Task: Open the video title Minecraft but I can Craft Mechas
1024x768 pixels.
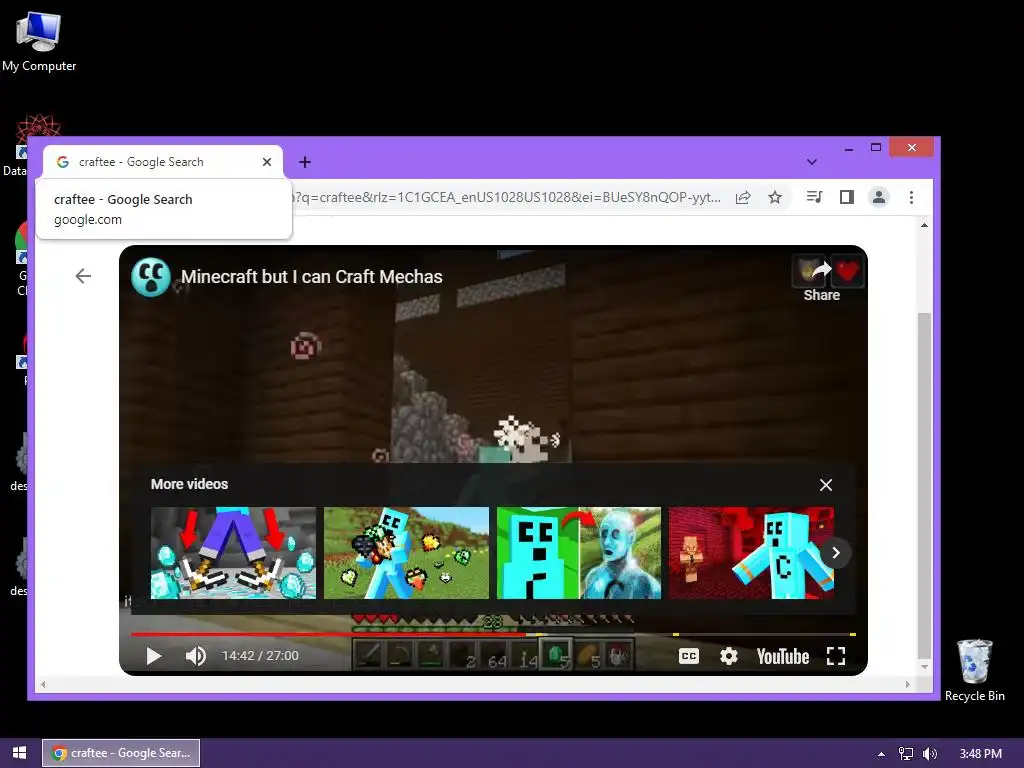Action: coord(312,277)
